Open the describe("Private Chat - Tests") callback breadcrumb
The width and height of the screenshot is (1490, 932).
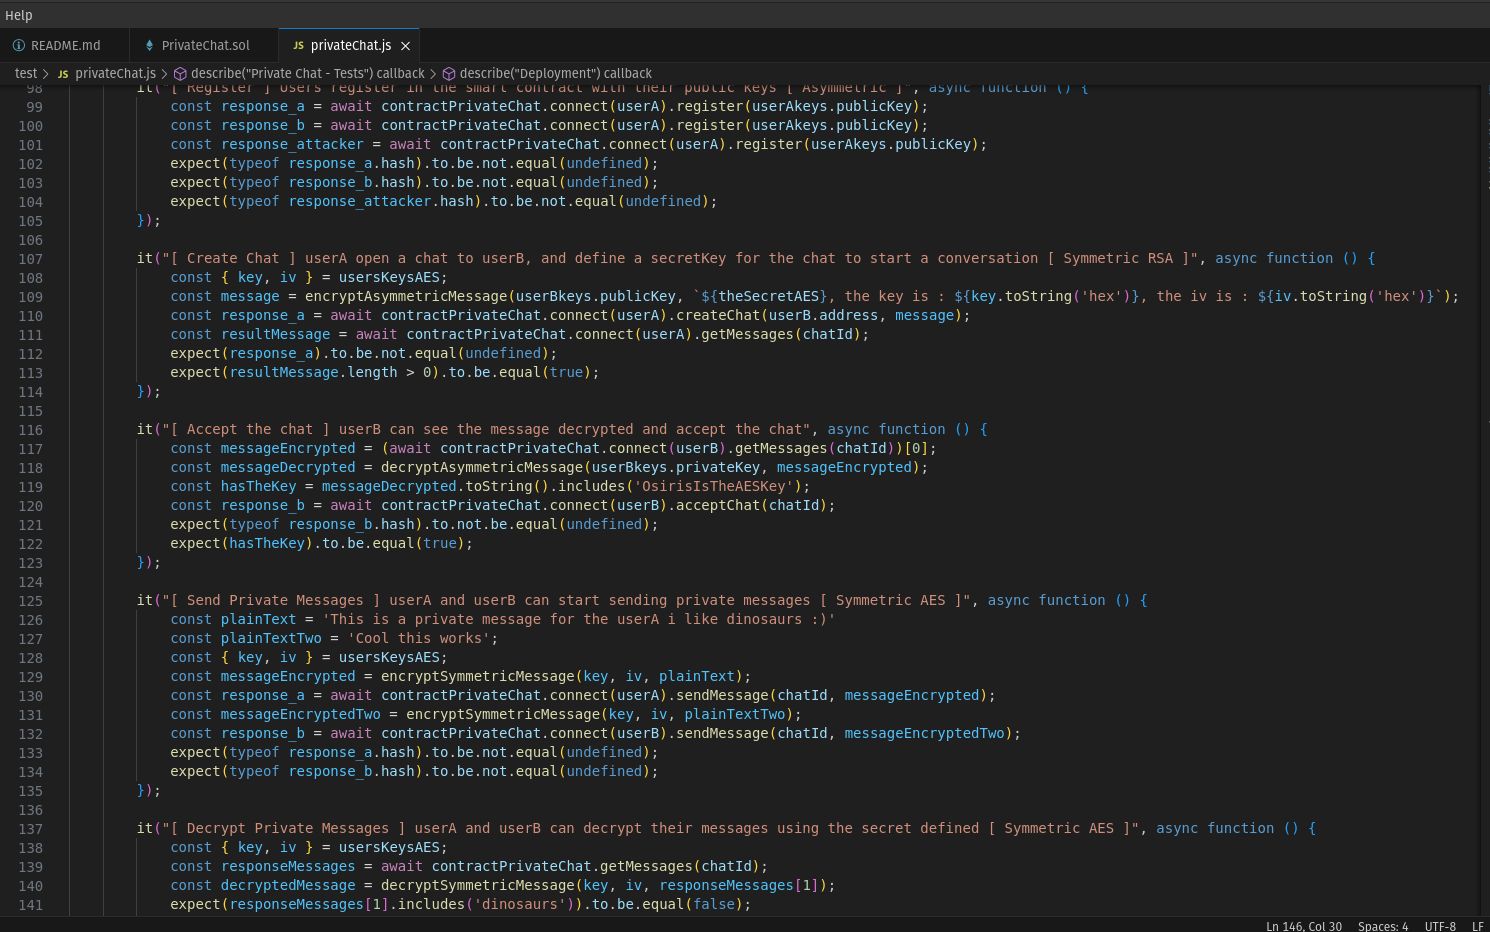[x=307, y=73]
